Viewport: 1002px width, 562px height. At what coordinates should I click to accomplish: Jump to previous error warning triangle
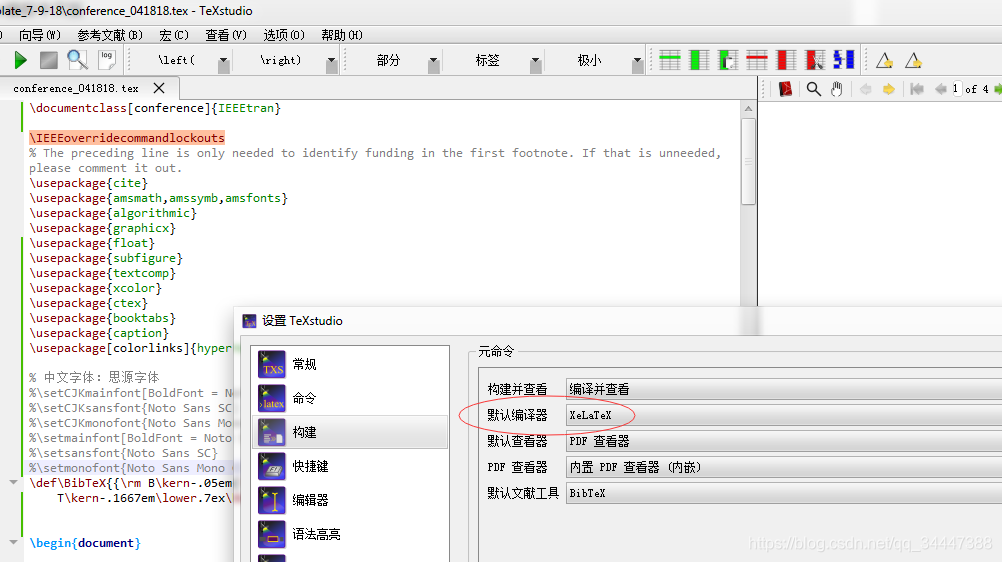tap(884, 61)
